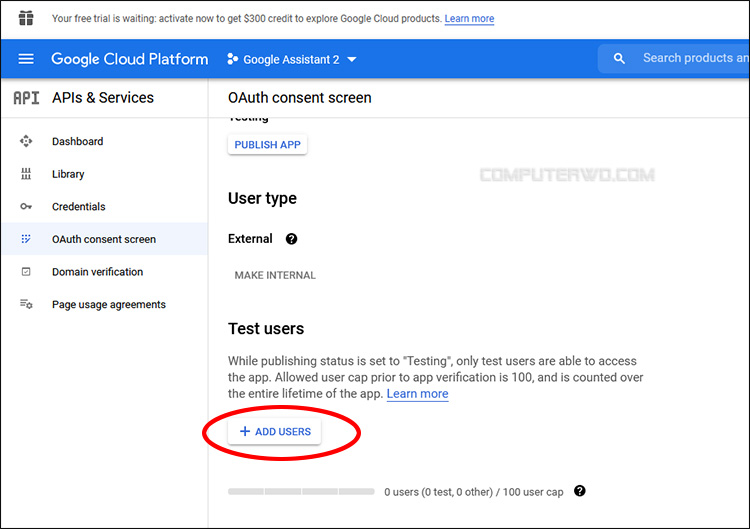Viewport: 750px width, 529px height.
Task: Click the Library sidebar icon
Action: pyautogui.click(x=26, y=174)
